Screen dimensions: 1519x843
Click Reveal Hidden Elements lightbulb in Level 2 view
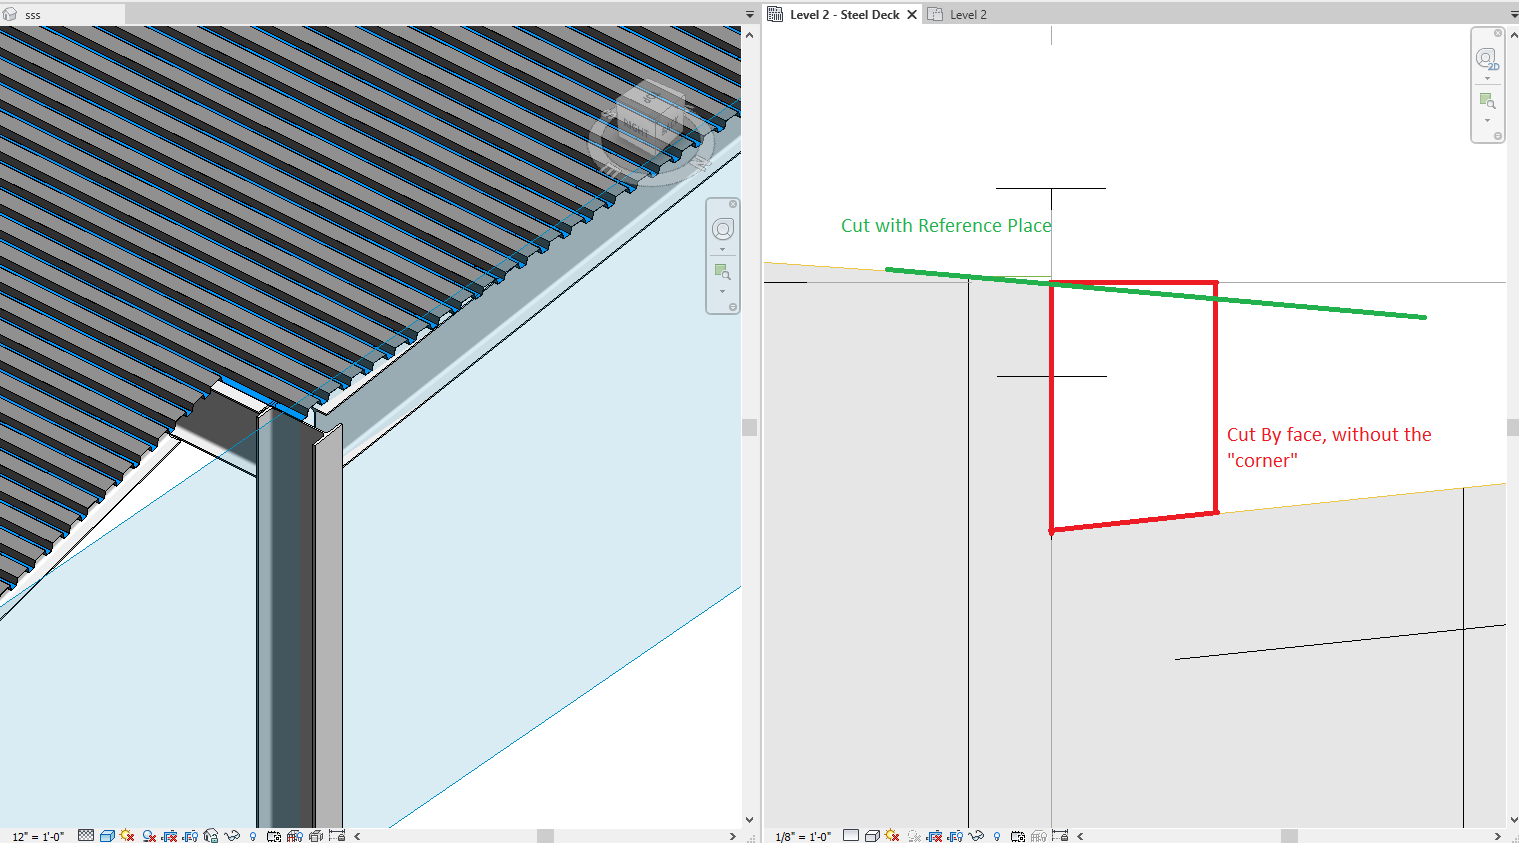[x=997, y=835]
